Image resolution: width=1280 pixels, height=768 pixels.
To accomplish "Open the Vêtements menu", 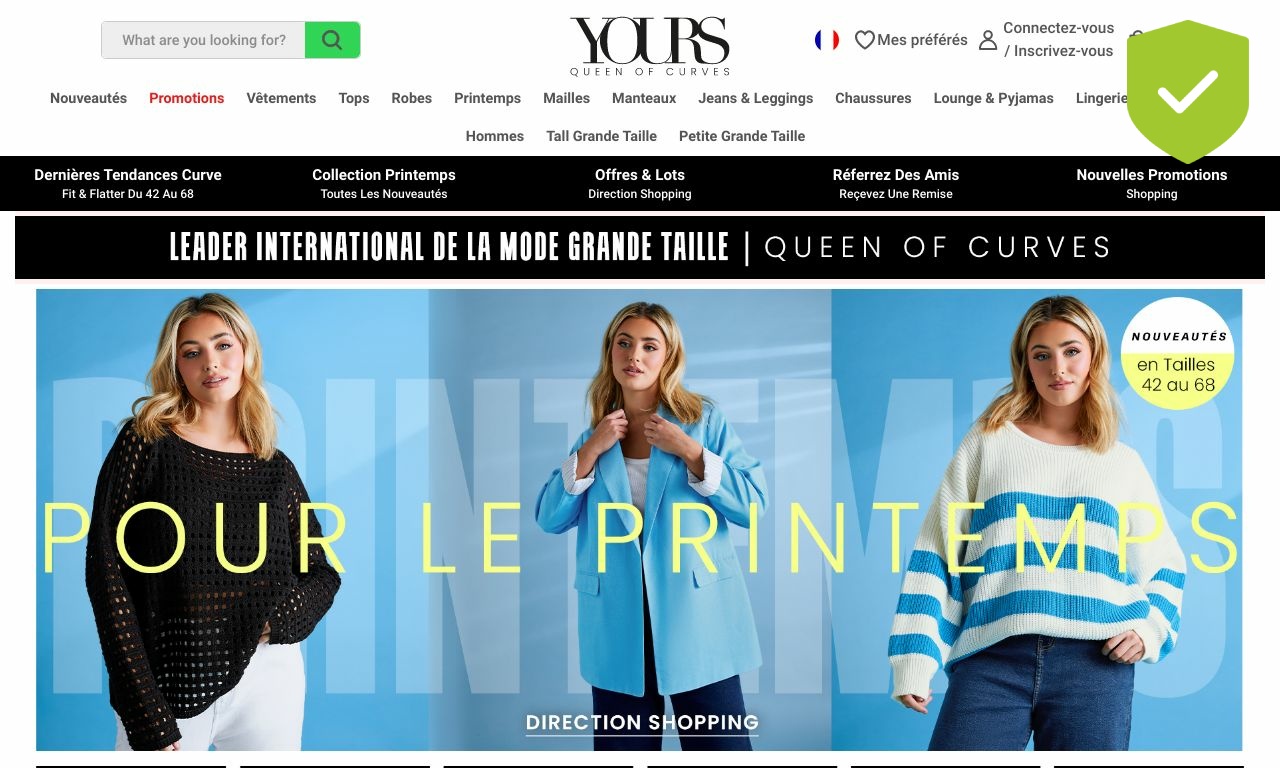I will click(281, 98).
